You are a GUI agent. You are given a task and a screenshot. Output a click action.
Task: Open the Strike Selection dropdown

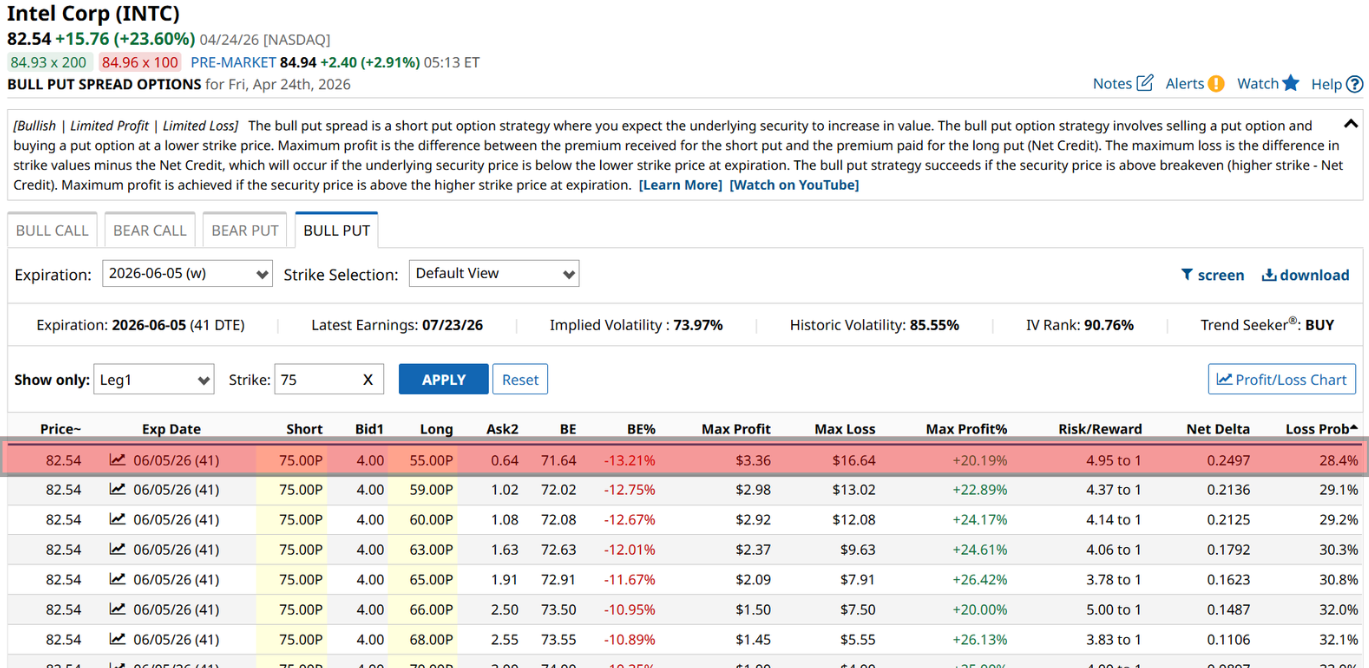tap(493, 274)
